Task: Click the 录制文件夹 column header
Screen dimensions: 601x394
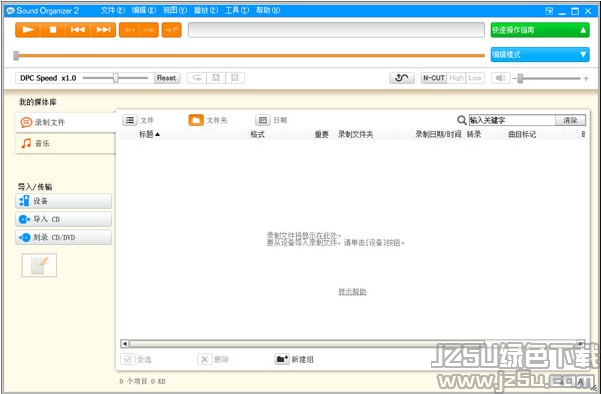Action: tap(355, 134)
